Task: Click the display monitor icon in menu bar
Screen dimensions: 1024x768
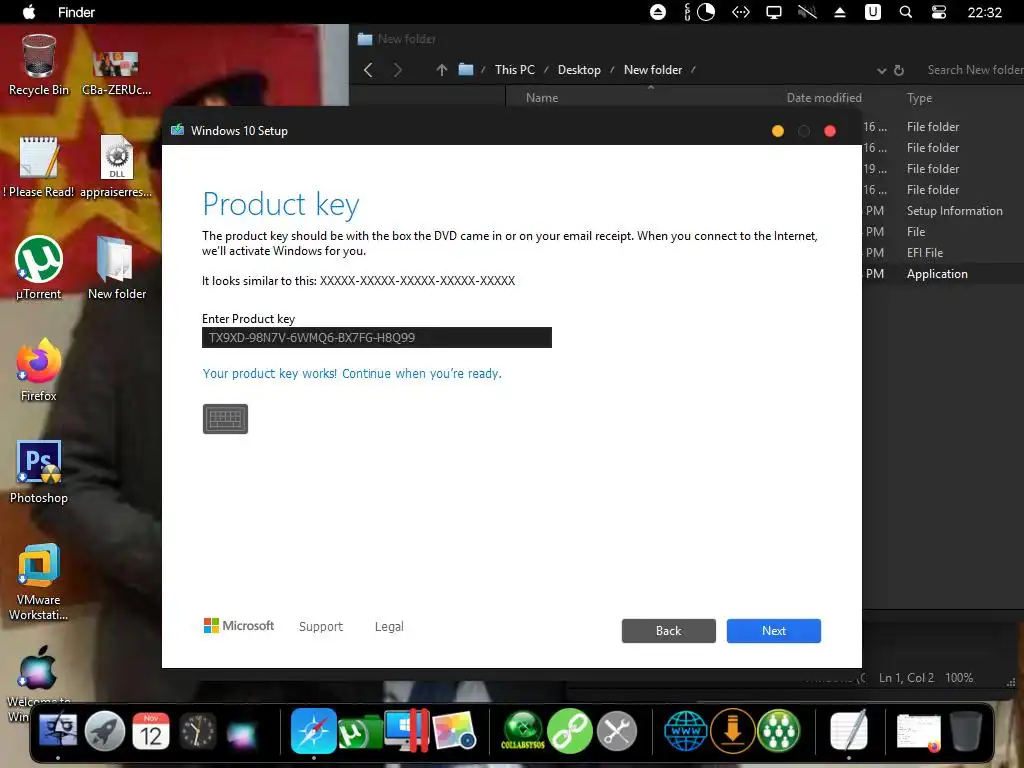Action: (x=774, y=12)
